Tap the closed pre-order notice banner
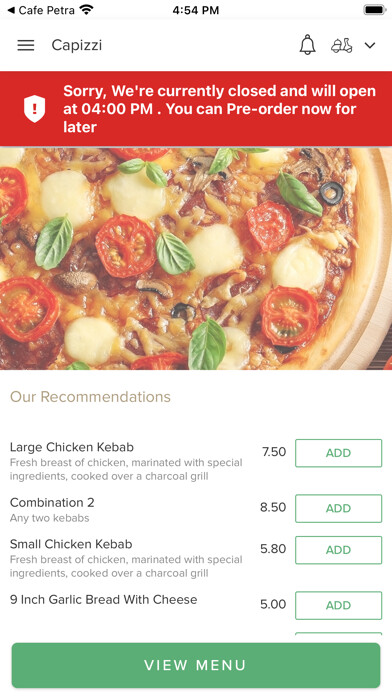392x696 pixels. [196, 109]
